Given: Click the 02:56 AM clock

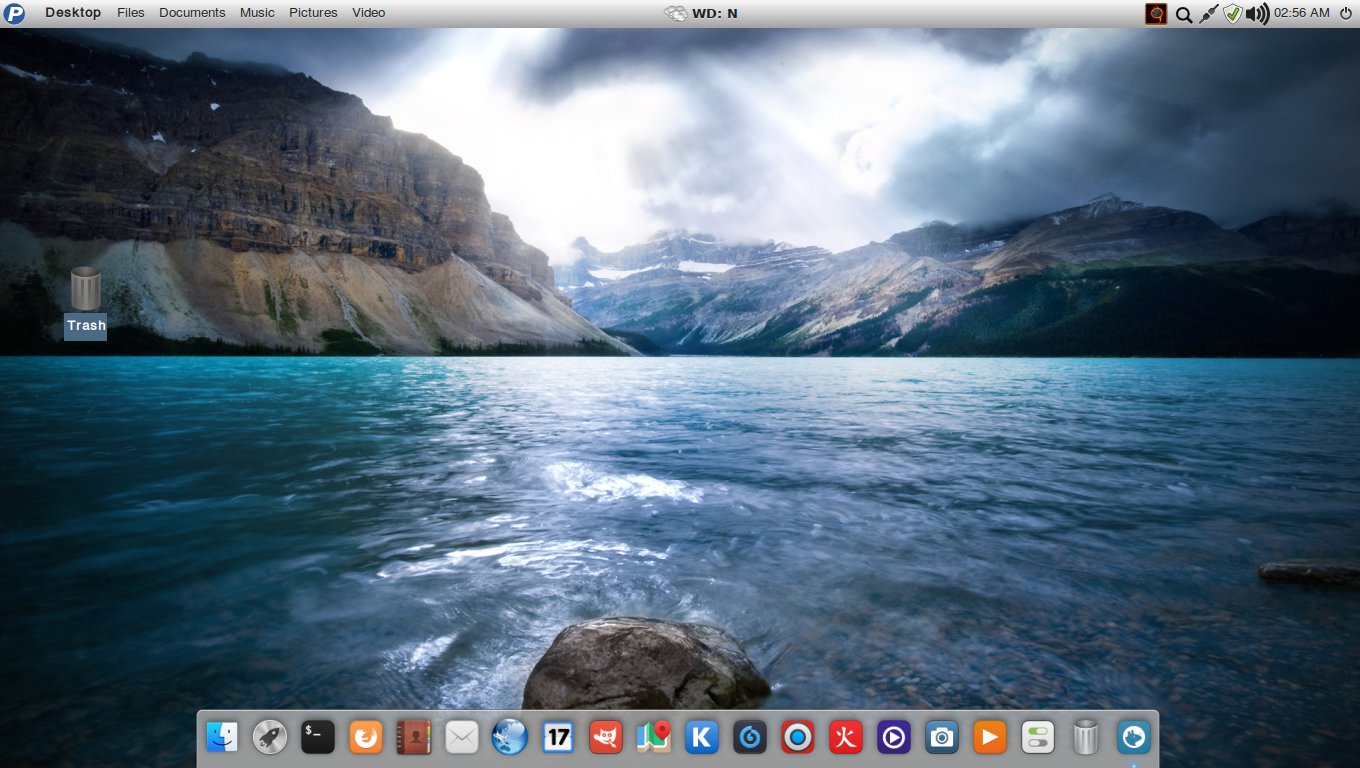Looking at the screenshot, I should click(x=1302, y=13).
